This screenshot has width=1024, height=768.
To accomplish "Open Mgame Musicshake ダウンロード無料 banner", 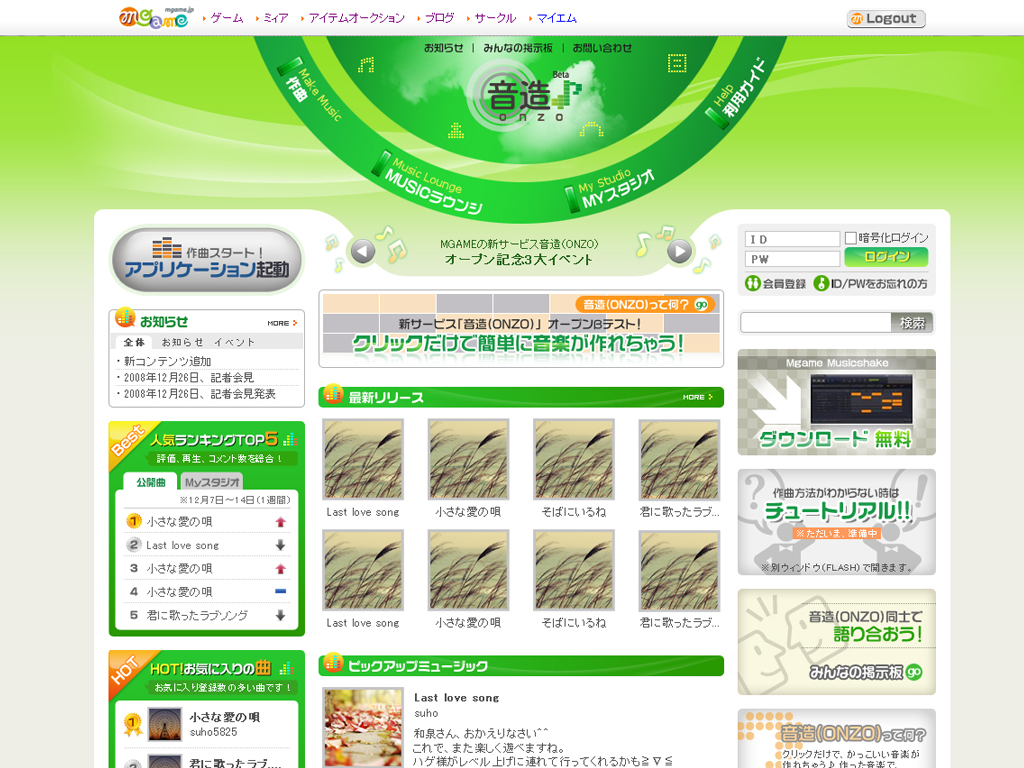I will point(837,402).
